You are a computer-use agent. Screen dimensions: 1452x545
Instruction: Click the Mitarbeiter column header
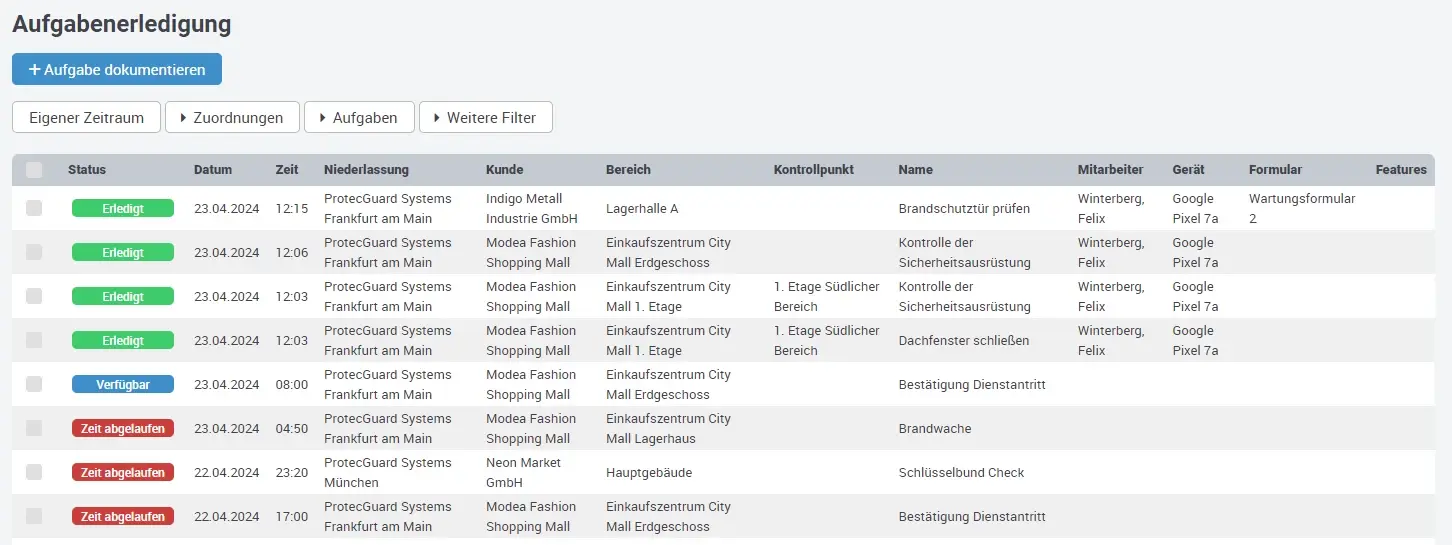(1110, 170)
